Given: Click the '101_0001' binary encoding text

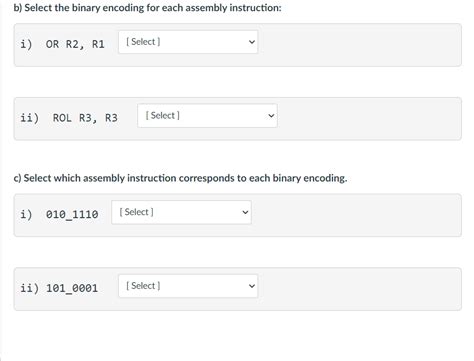Looking at the screenshot, I should pos(72,288).
